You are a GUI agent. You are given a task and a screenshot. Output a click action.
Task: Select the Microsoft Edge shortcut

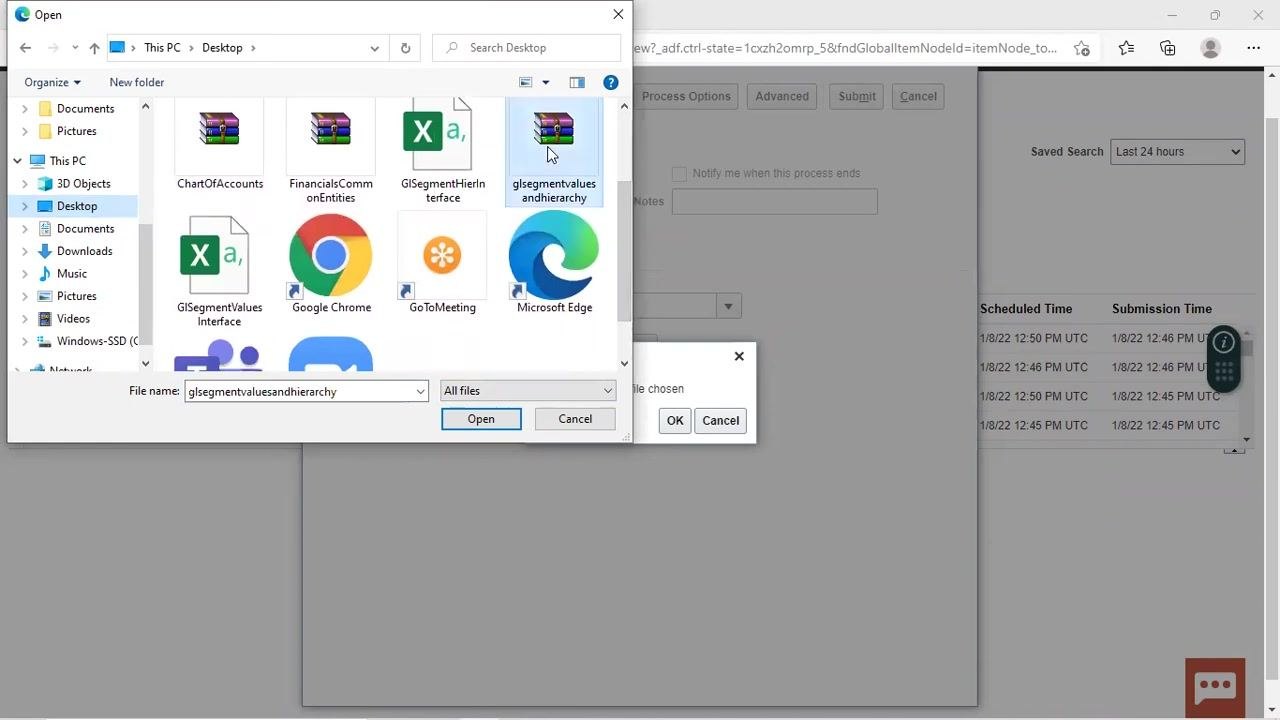(554, 264)
